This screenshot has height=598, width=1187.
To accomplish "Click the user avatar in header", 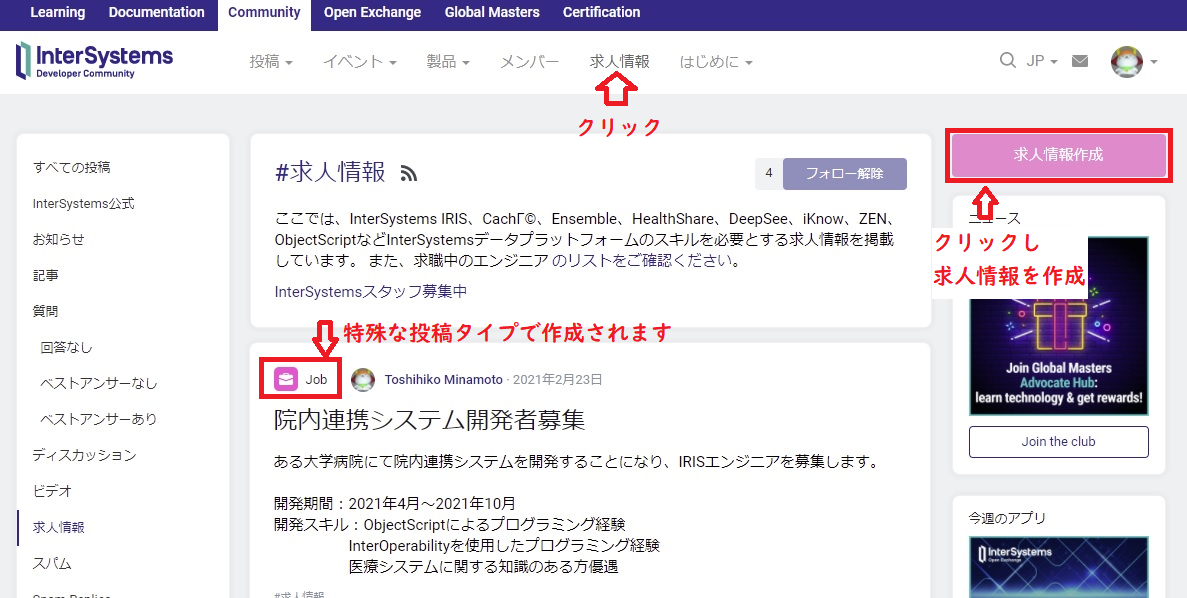I will click(1127, 62).
